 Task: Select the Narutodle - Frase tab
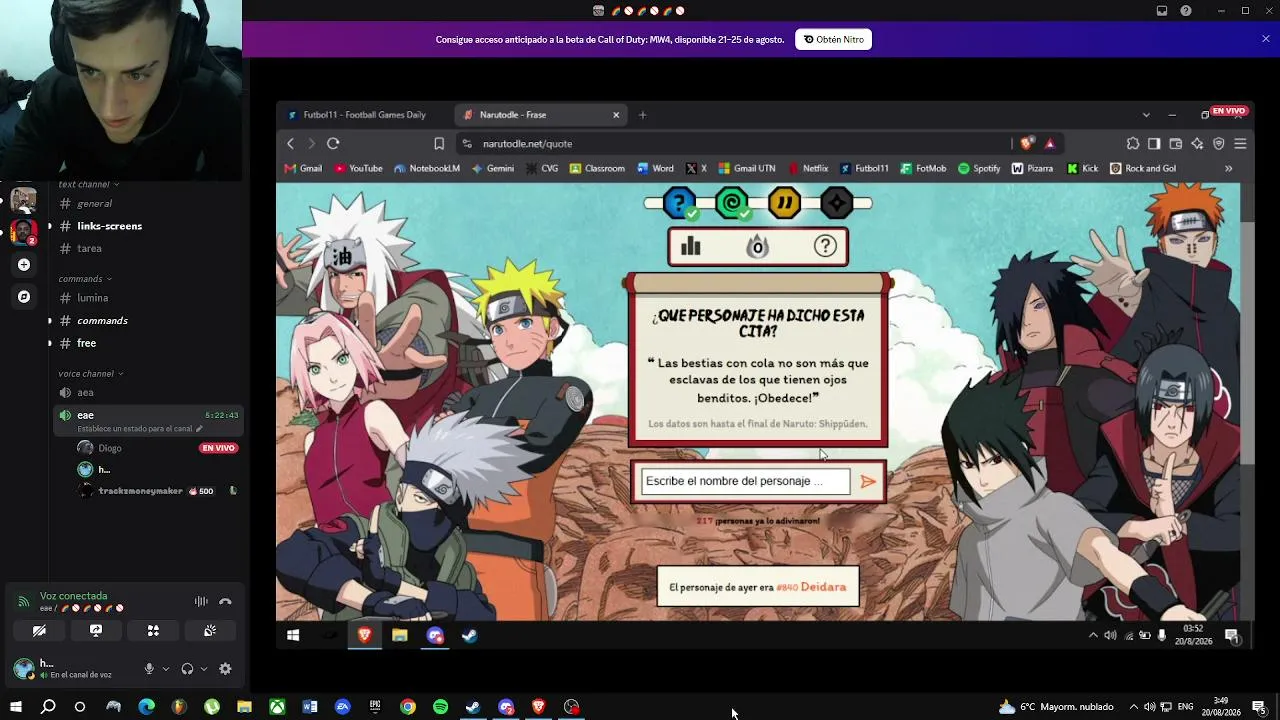click(x=540, y=115)
